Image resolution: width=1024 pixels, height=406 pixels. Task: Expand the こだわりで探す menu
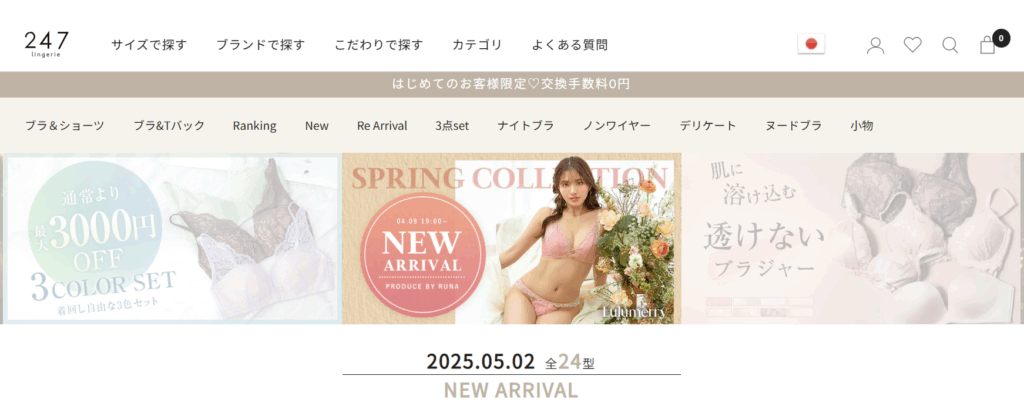pos(379,45)
